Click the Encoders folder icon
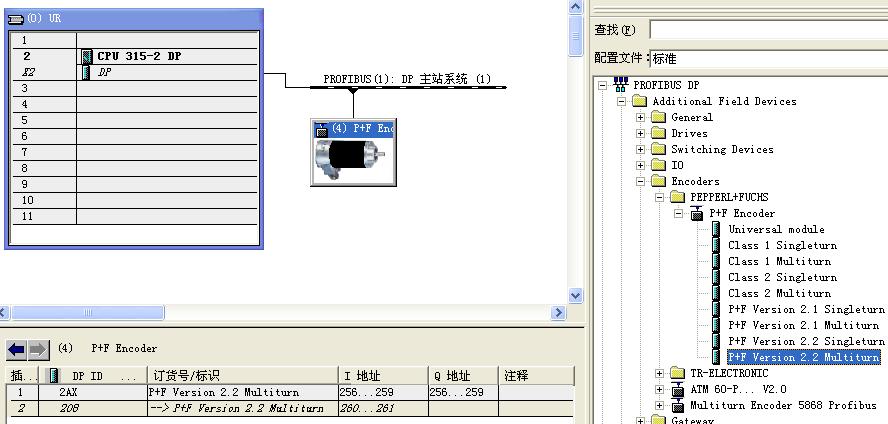The width and height of the screenshot is (888, 424). pos(658,181)
